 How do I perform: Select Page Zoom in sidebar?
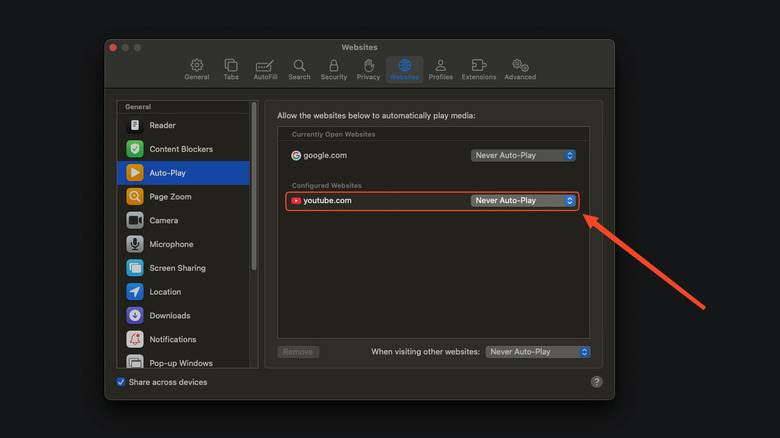coord(170,197)
